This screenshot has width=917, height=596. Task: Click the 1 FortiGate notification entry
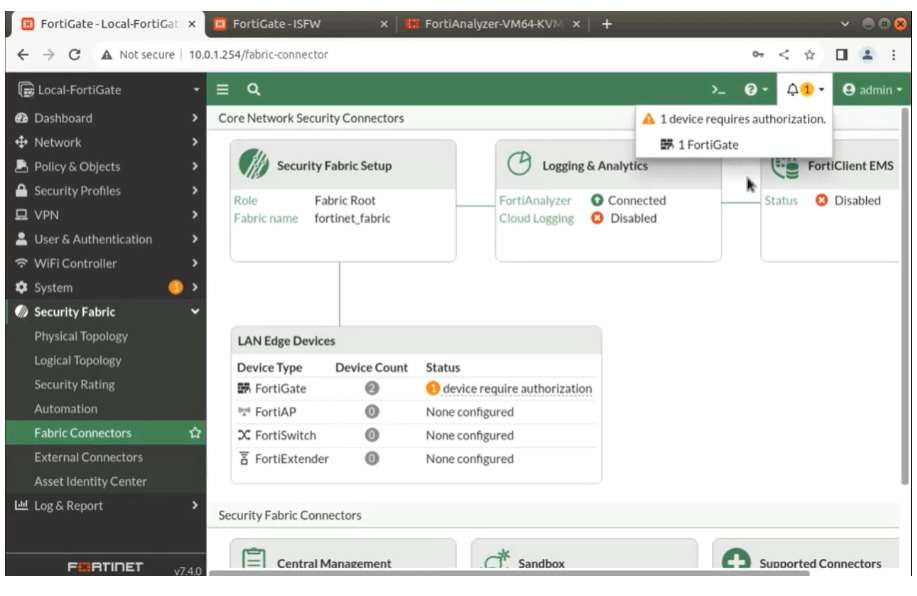point(699,144)
